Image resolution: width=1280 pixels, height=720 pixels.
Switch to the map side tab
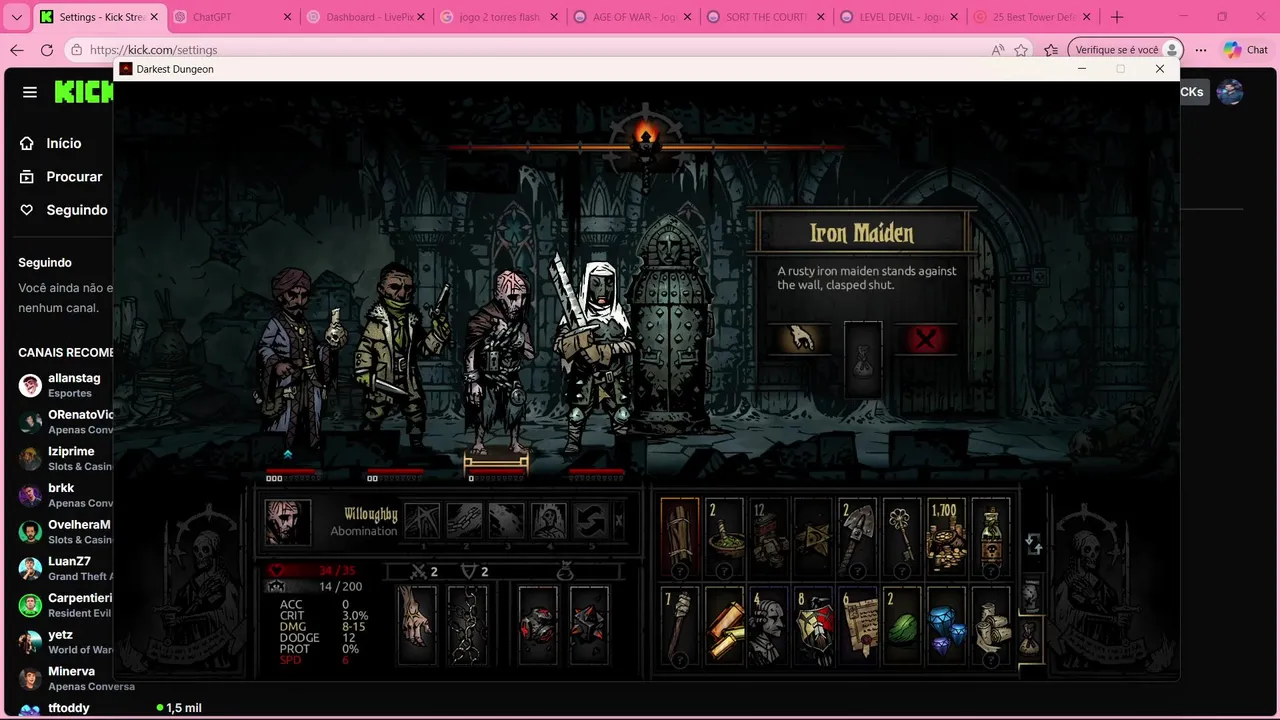click(1030, 595)
